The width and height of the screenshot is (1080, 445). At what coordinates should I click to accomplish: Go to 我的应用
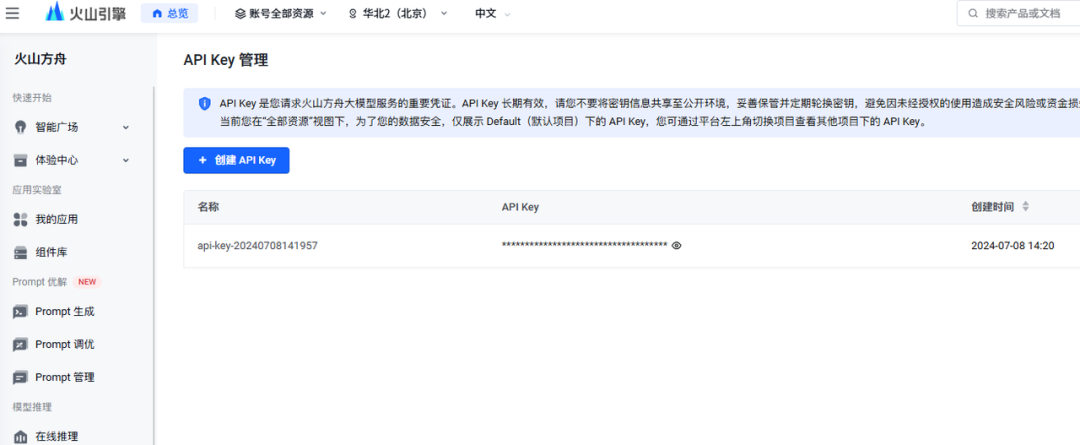56,220
